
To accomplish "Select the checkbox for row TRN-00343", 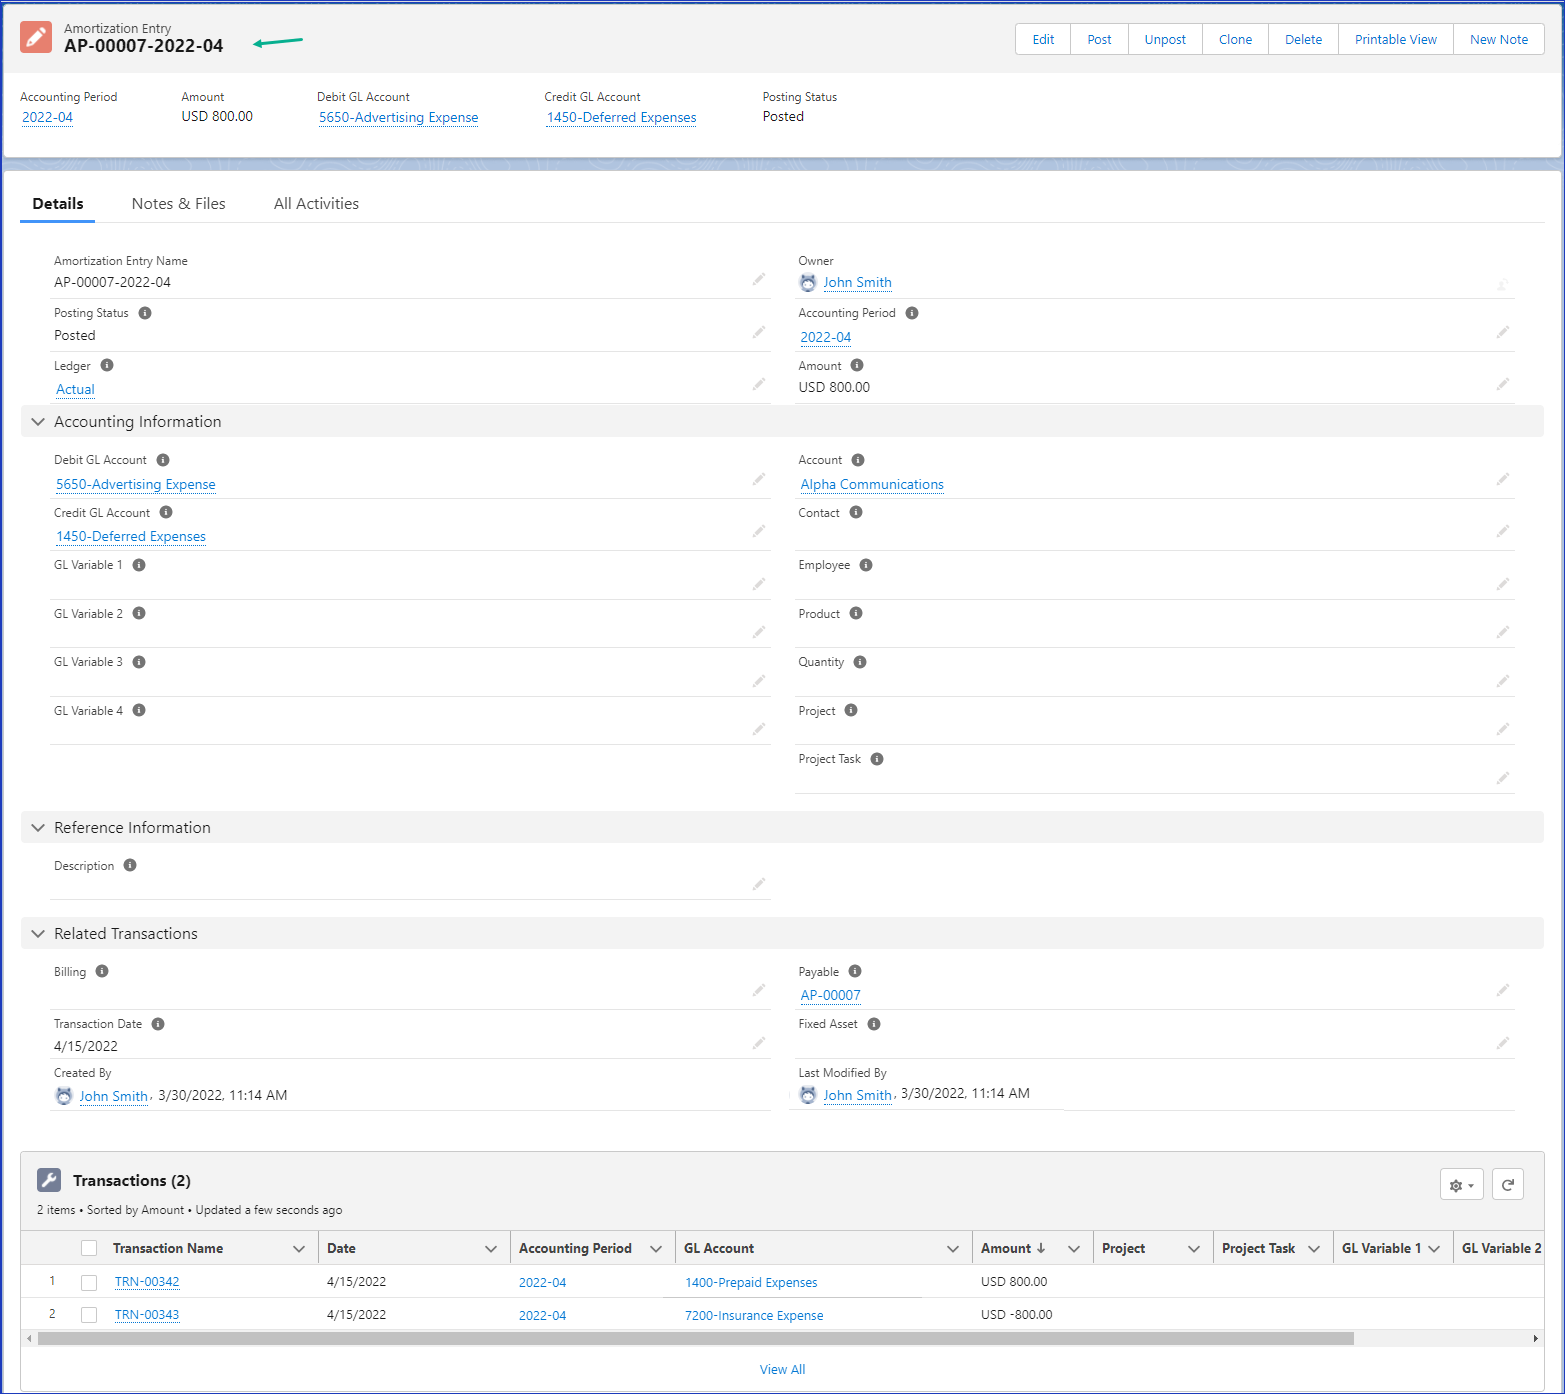I will (x=89, y=1315).
